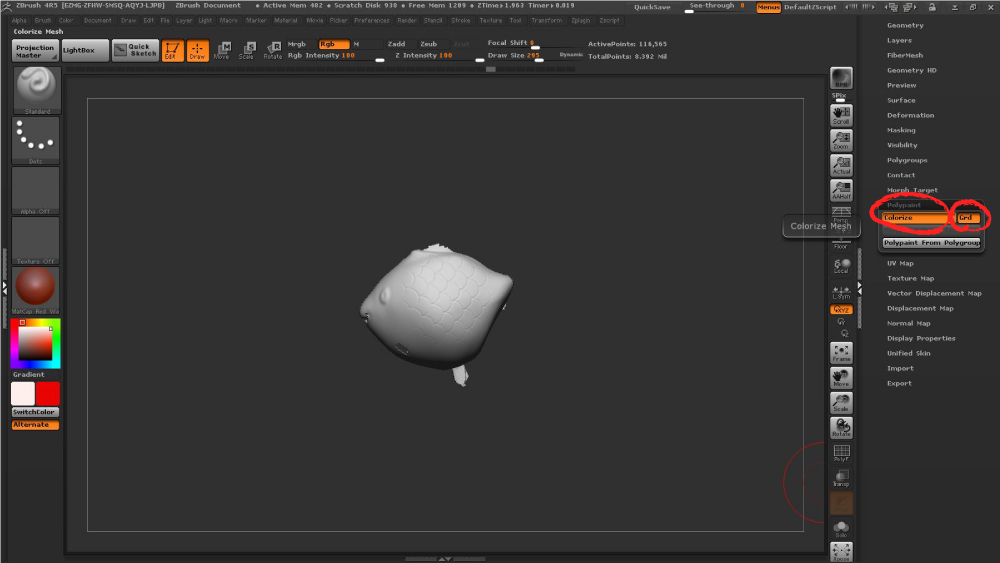This screenshot has height=563, width=1000.
Task: Expand the UV Map subpalette
Action: (x=900, y=263)
